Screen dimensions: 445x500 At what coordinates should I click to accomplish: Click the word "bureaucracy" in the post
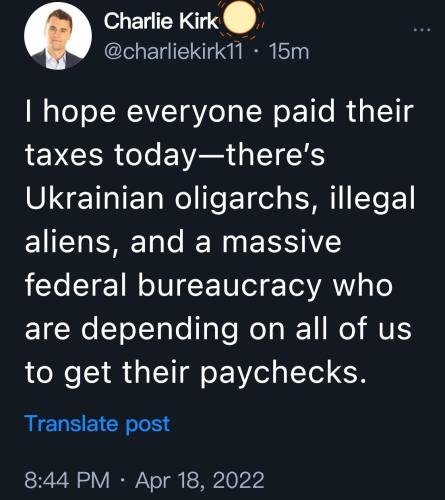tap(229, 287)
